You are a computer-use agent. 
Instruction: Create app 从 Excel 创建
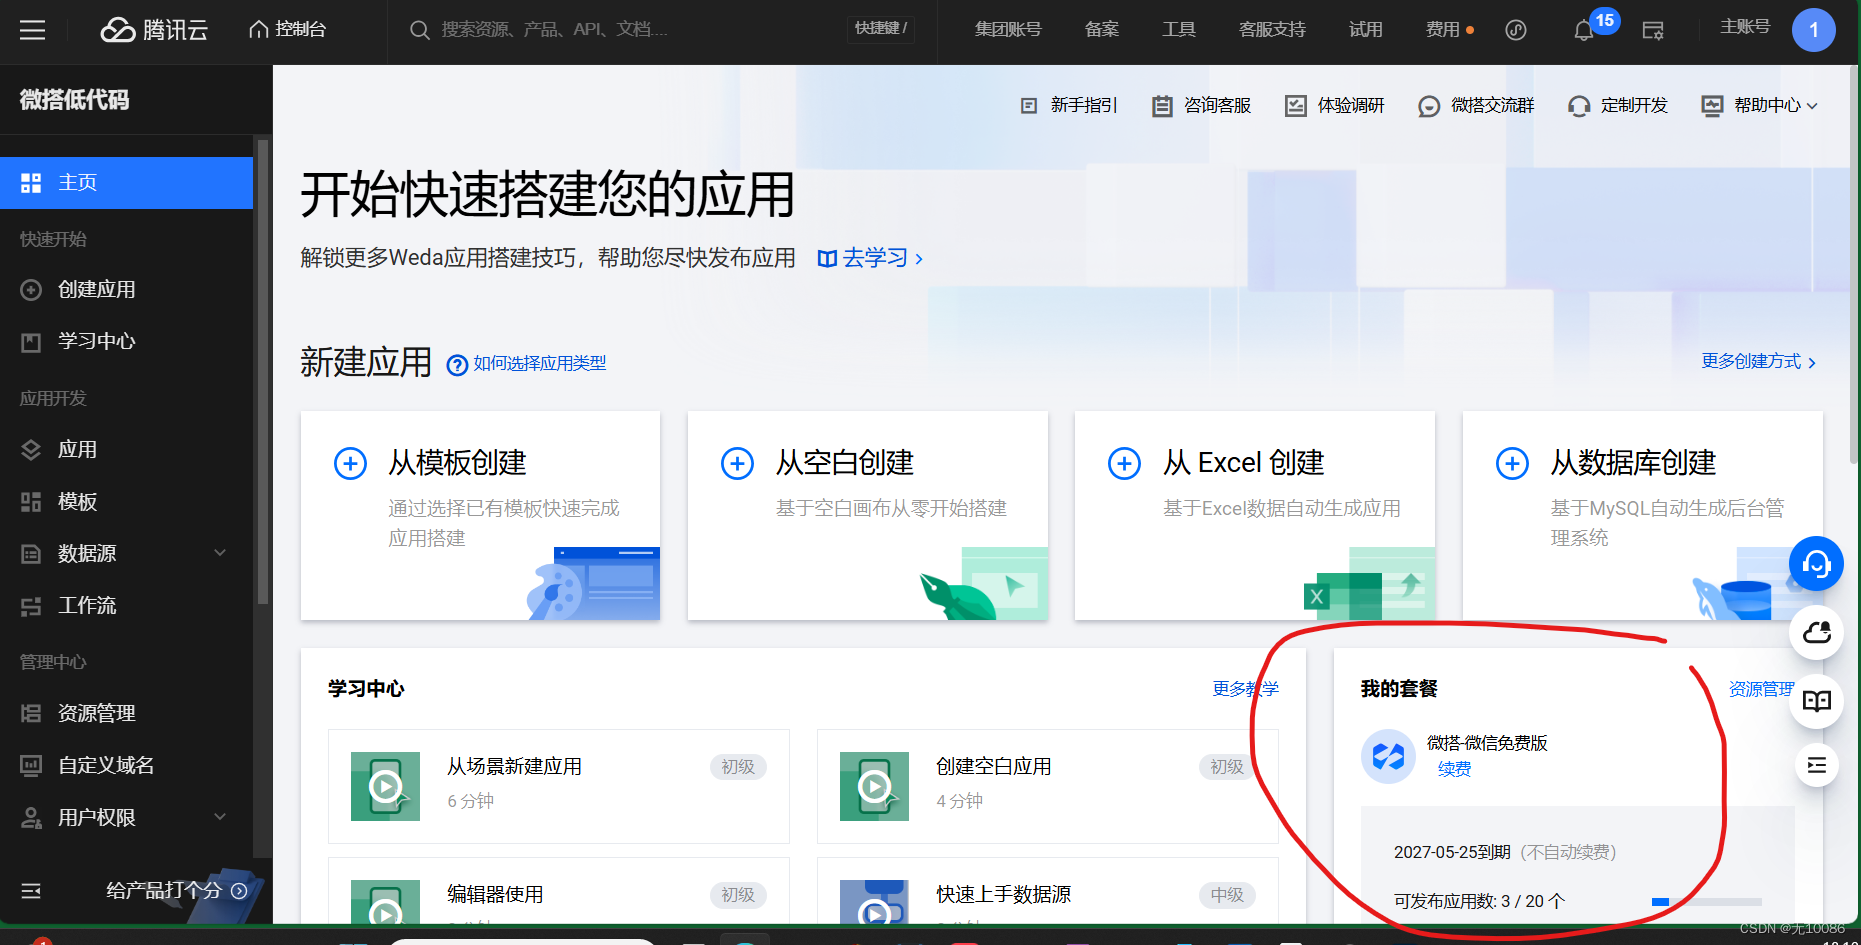1255,515
